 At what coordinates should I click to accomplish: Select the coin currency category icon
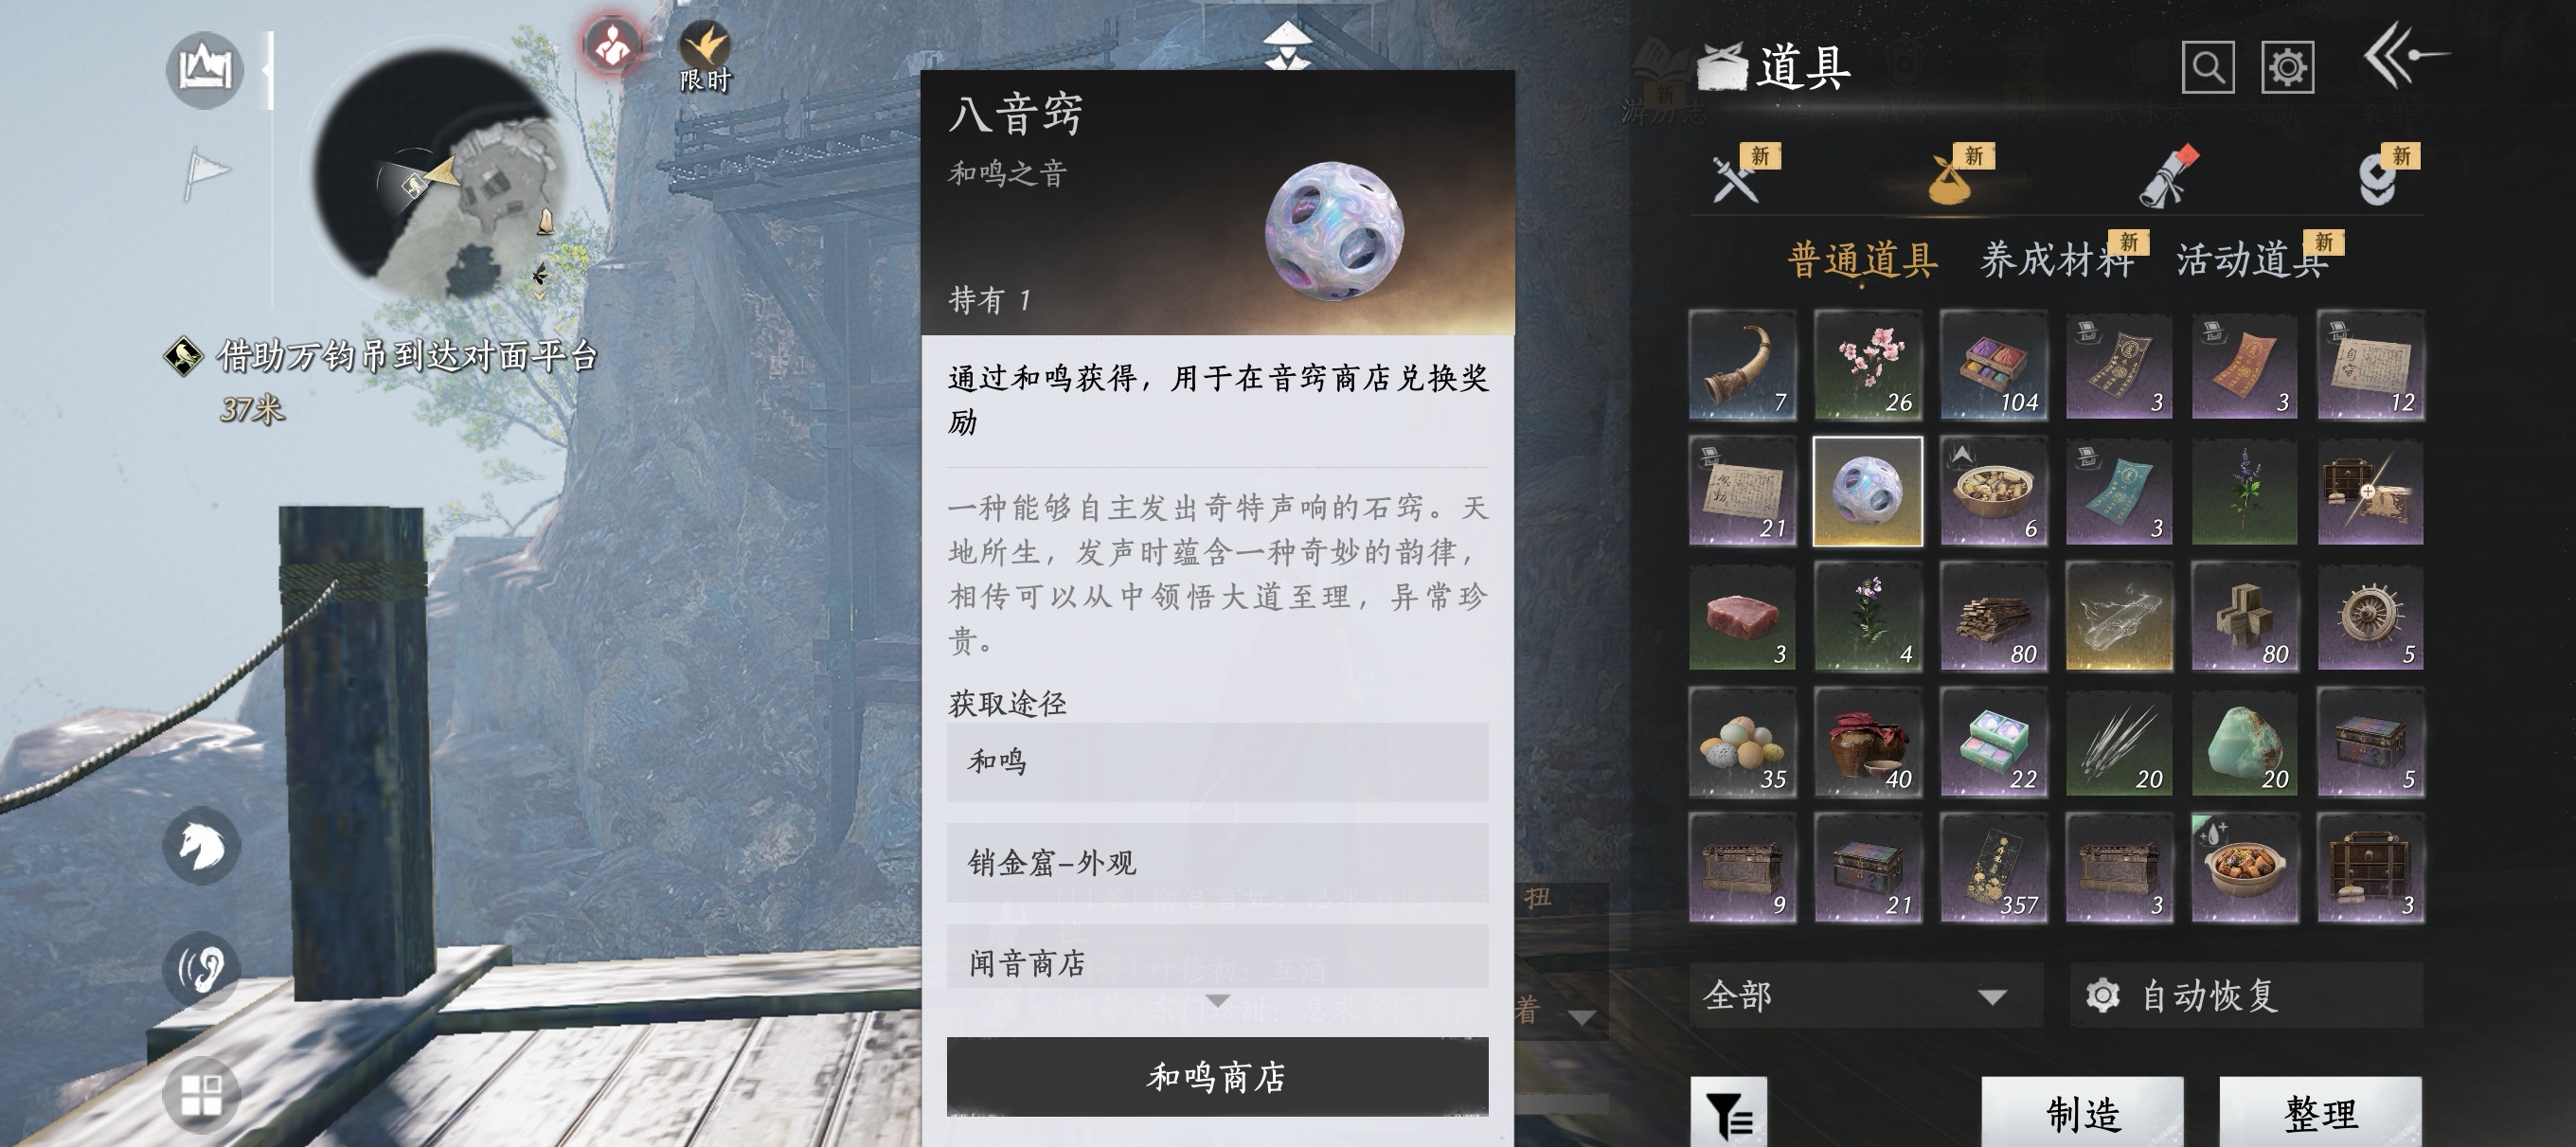2379,179
